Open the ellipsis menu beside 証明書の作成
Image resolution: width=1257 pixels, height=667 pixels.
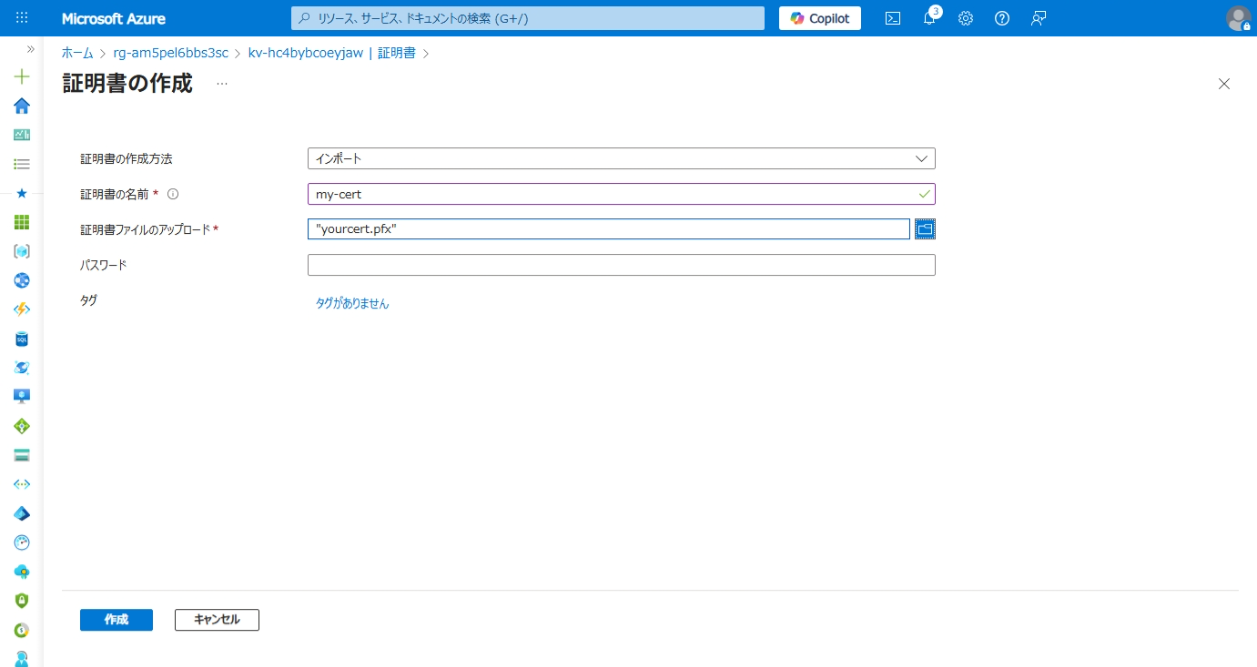pos(222,84)
